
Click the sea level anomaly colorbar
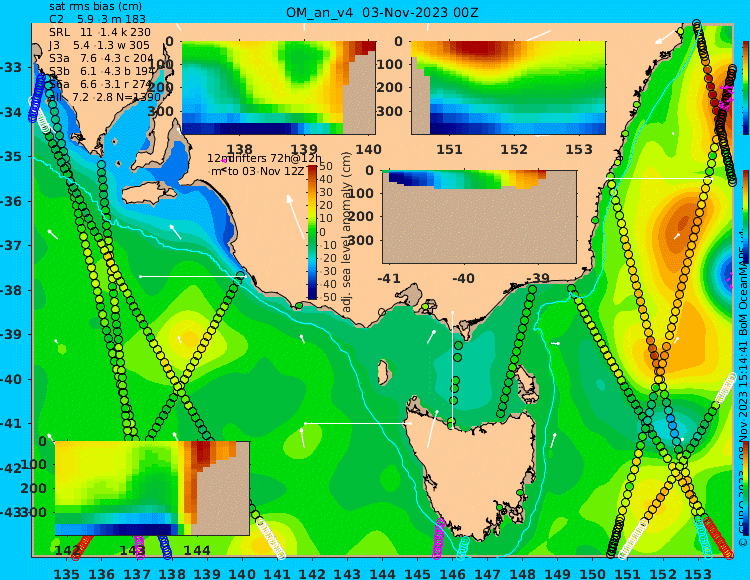pyautogui.click(x=312, y=232)
